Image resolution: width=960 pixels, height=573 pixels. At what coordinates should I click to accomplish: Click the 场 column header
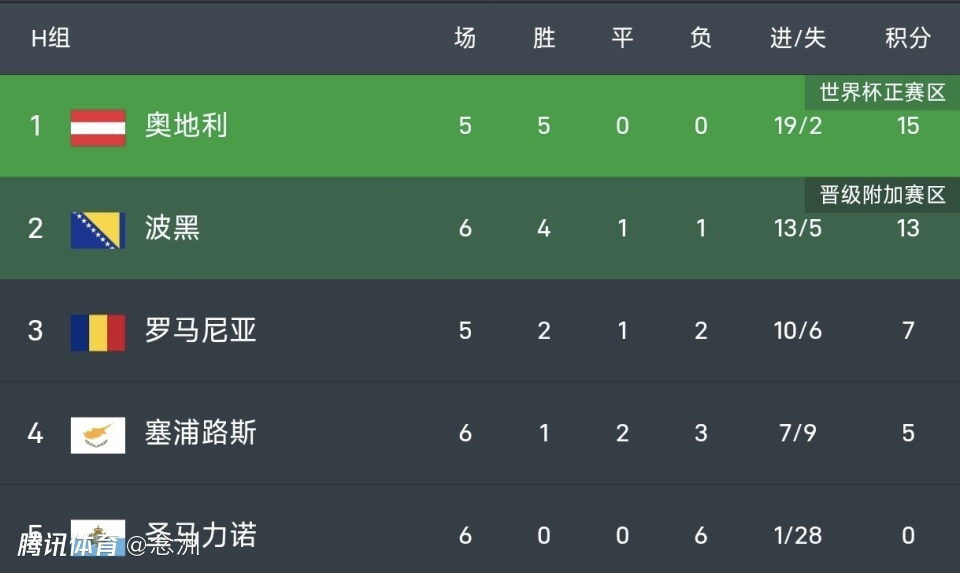(x=465, y=39)
